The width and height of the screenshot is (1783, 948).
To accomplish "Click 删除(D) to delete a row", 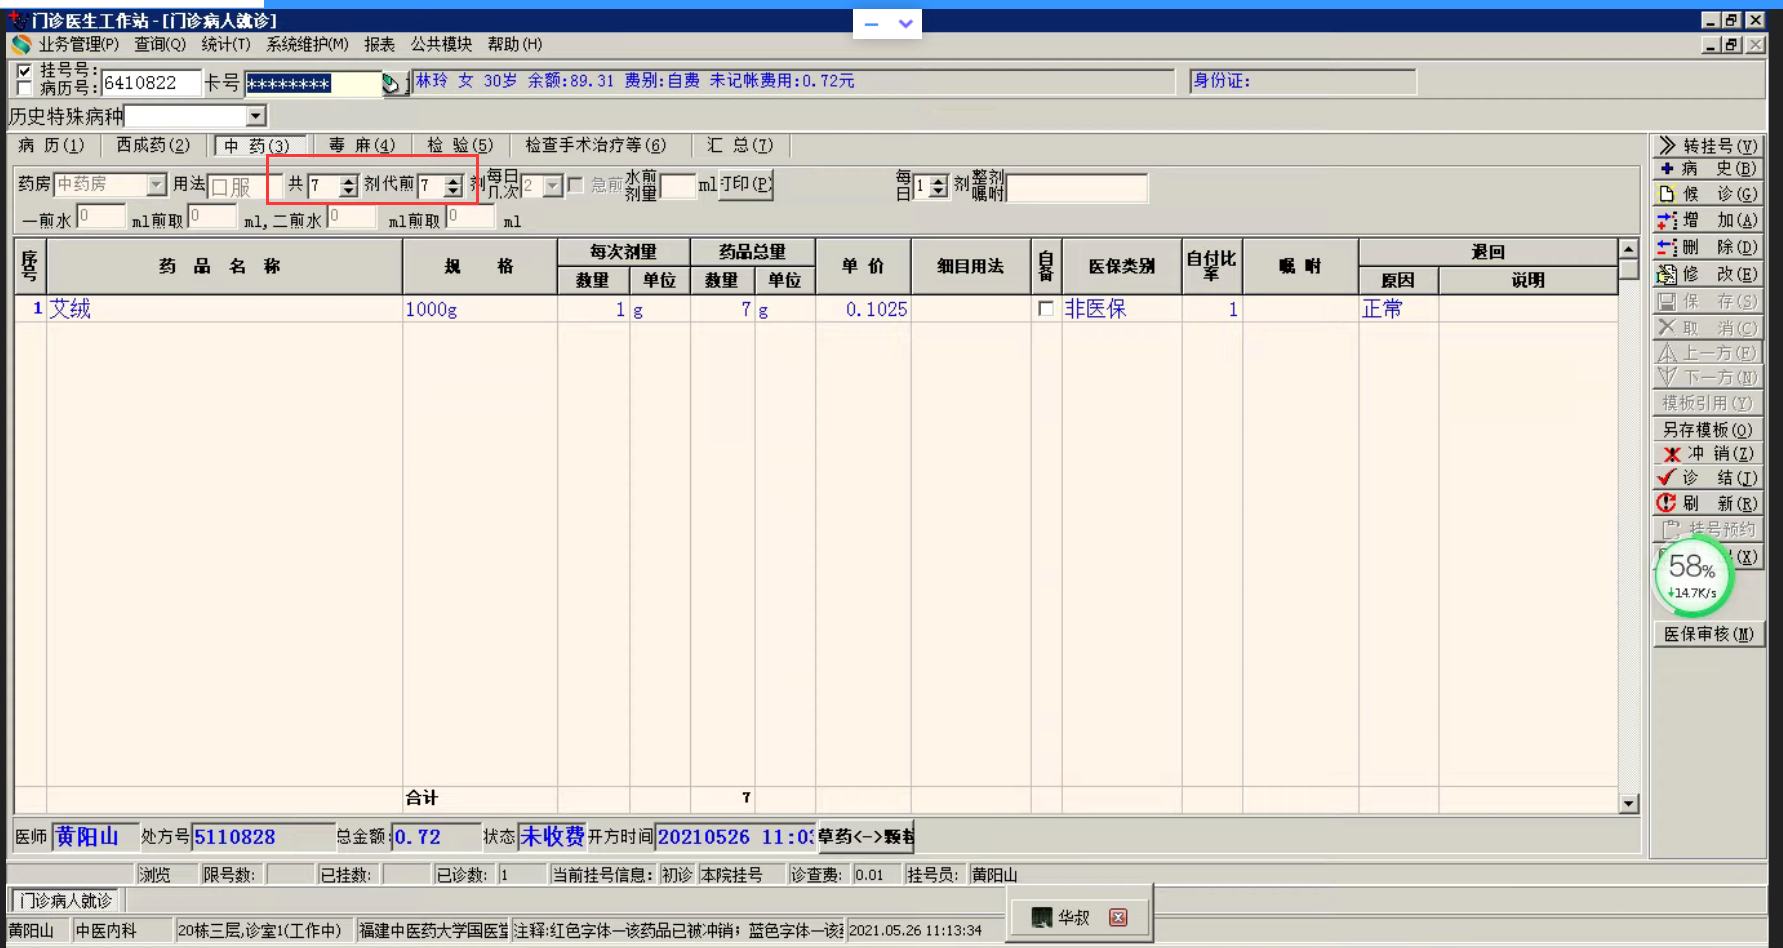I will (1707, 247).
